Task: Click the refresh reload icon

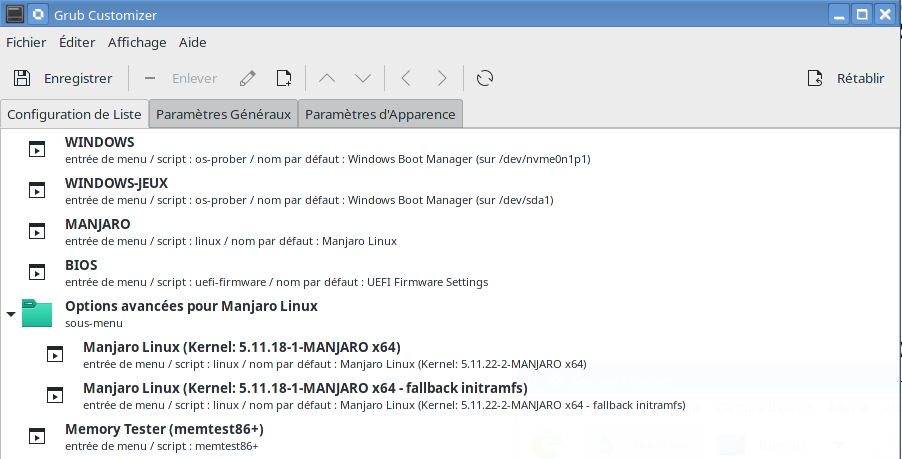Action: point(485,78)
